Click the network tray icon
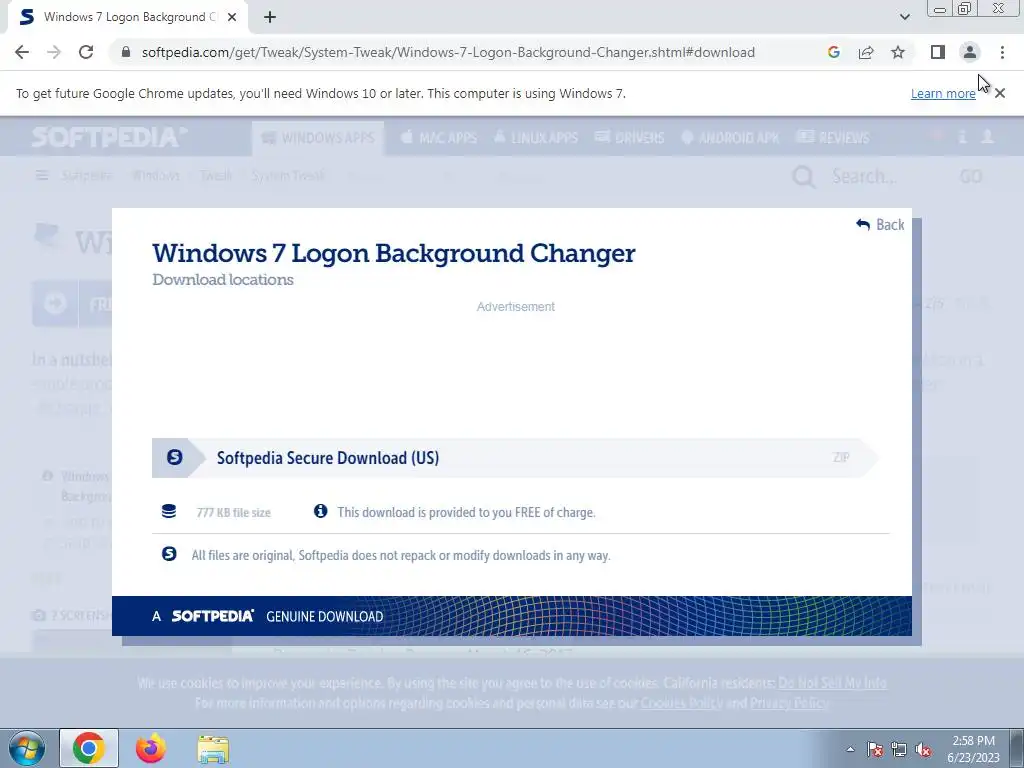 [899, 749]
